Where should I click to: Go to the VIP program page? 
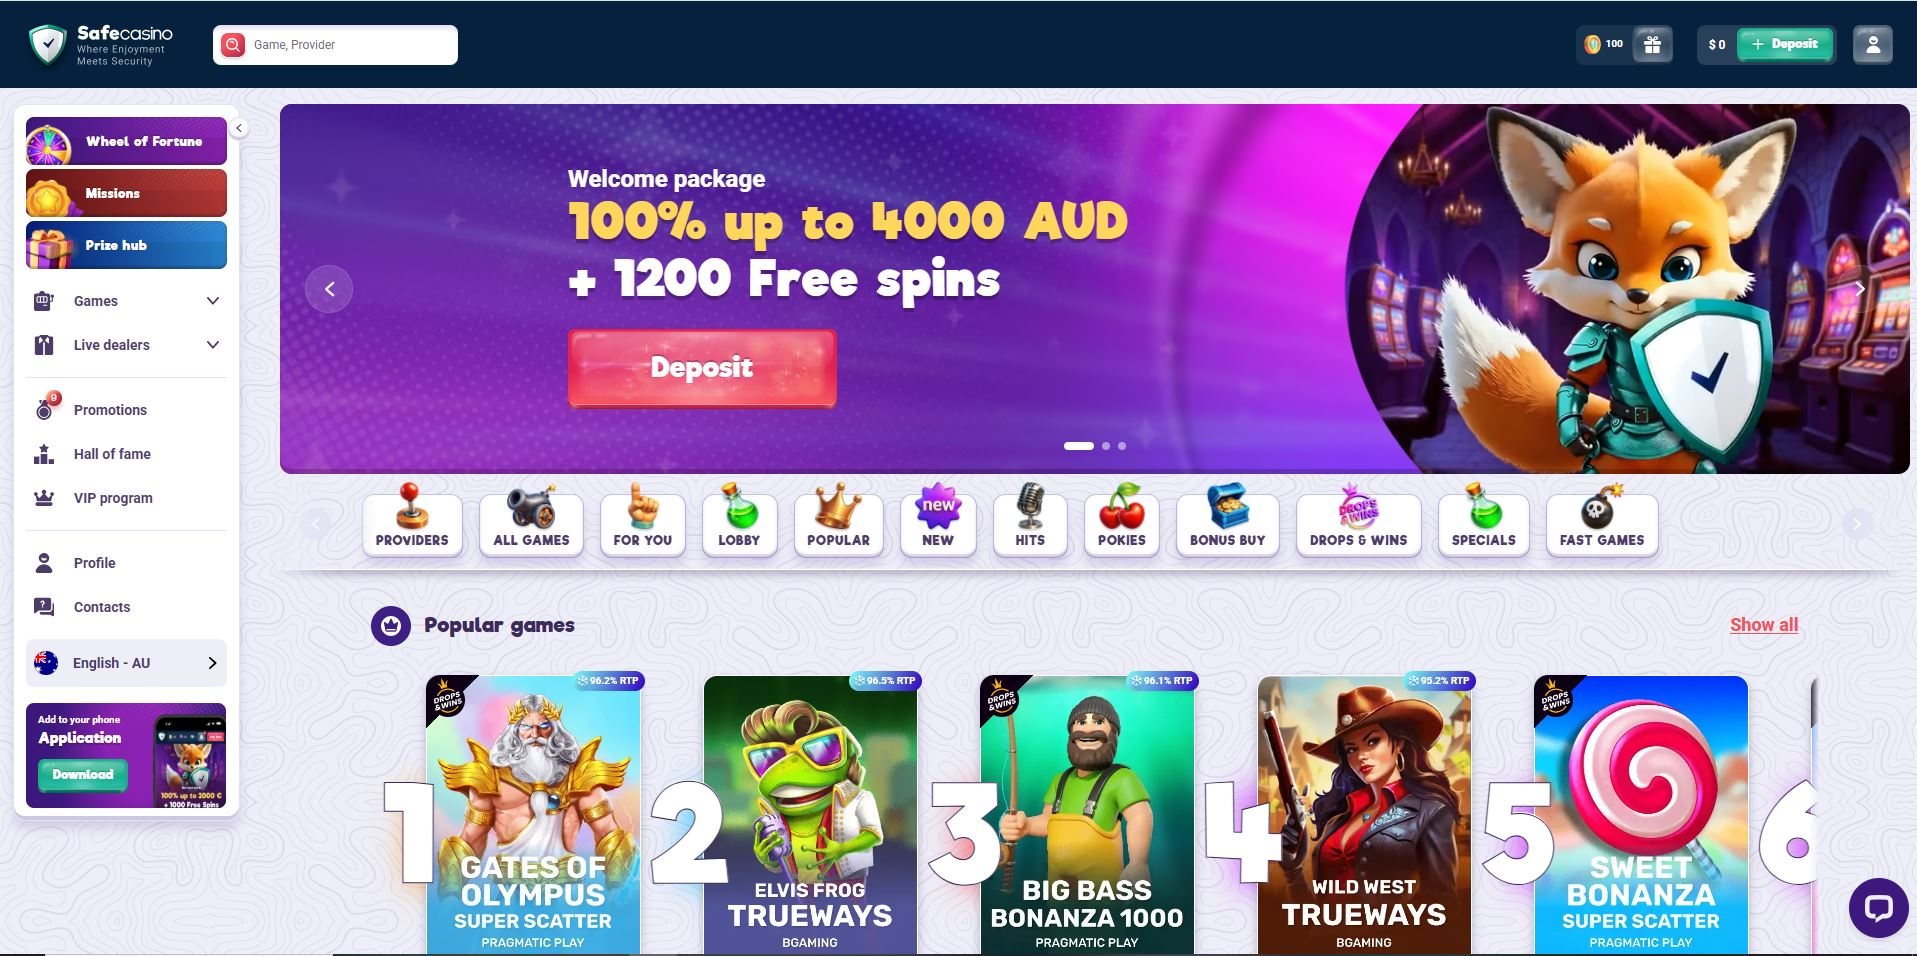click(x=113, y=498)
